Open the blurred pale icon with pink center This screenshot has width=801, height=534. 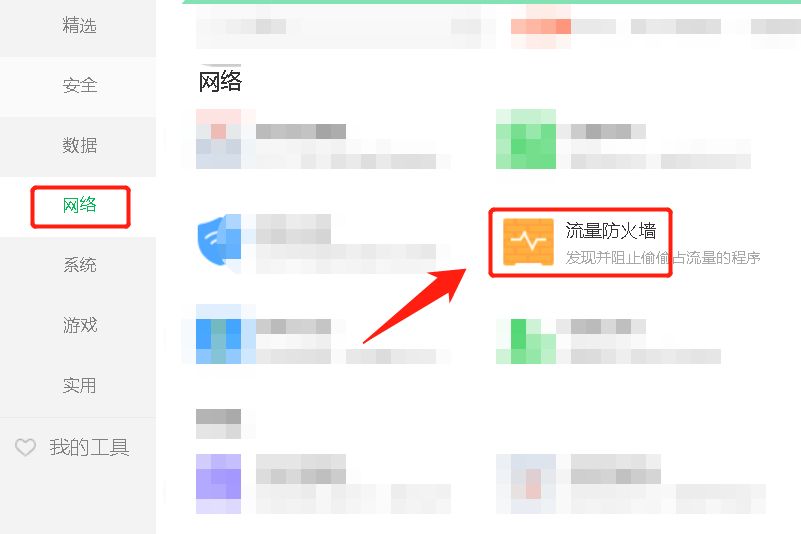pos(526,484)
